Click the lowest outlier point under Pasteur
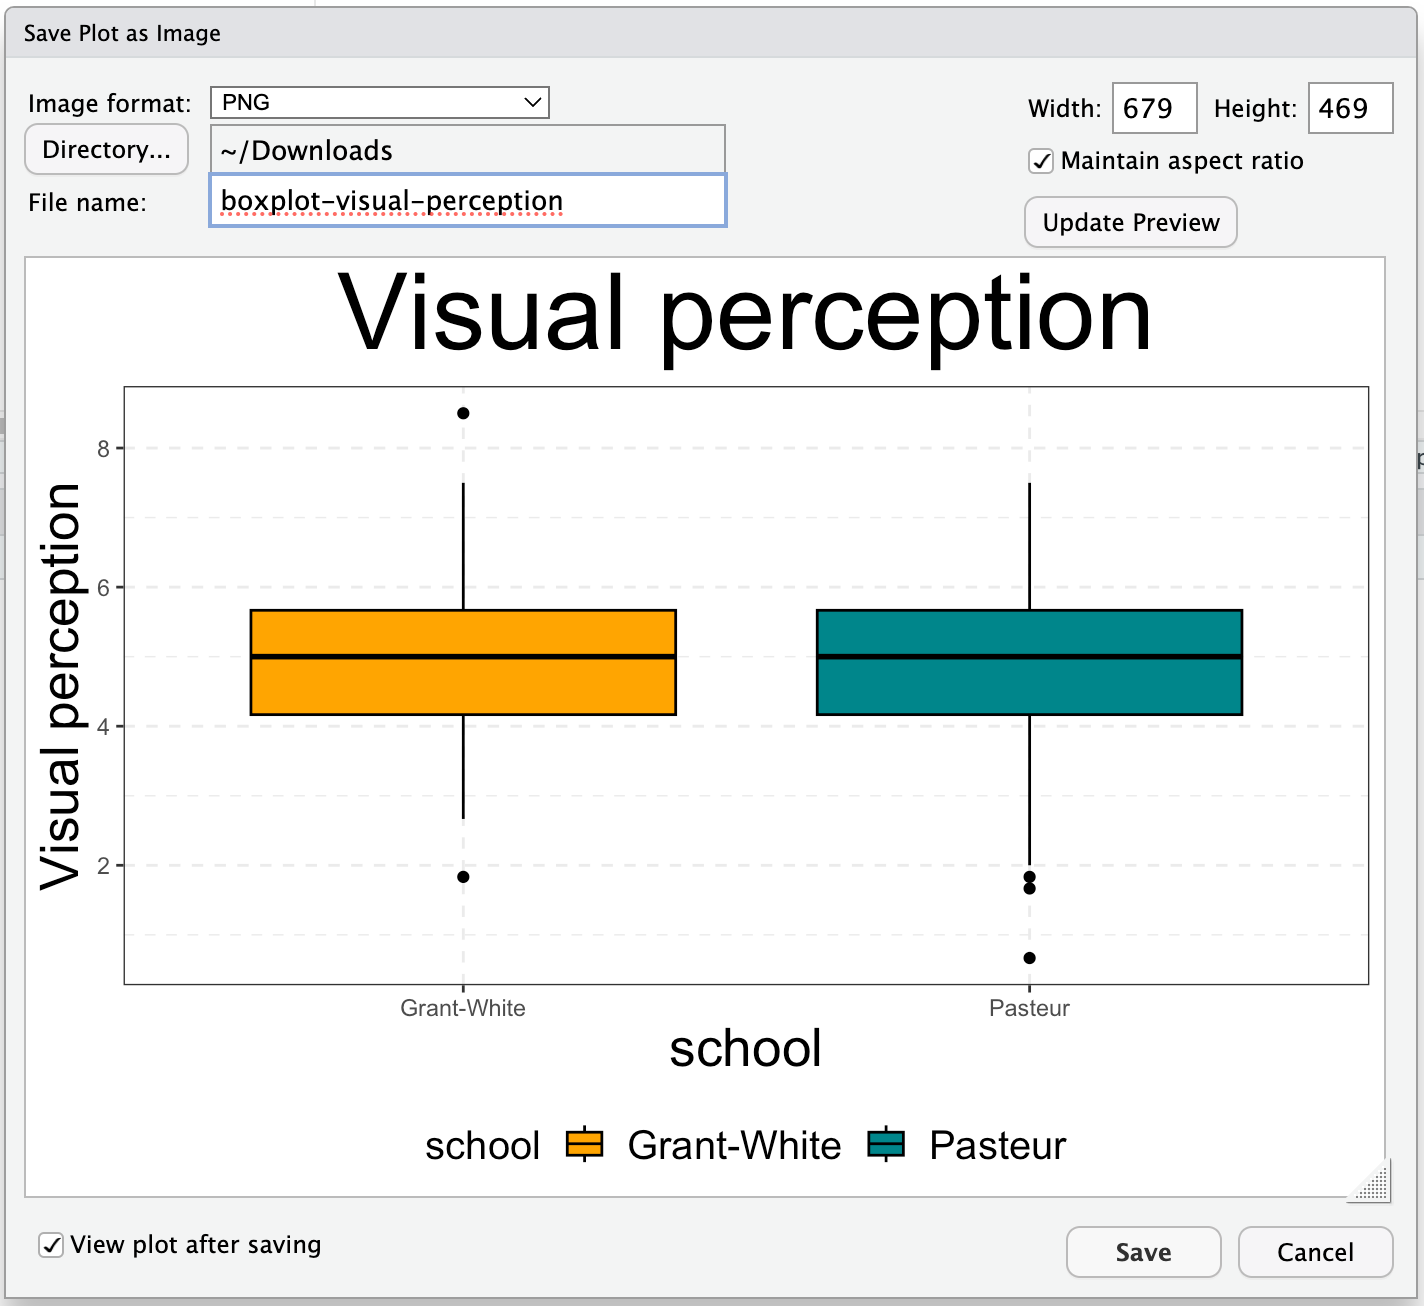The image size is (1424, 1306). point(1029,958)
